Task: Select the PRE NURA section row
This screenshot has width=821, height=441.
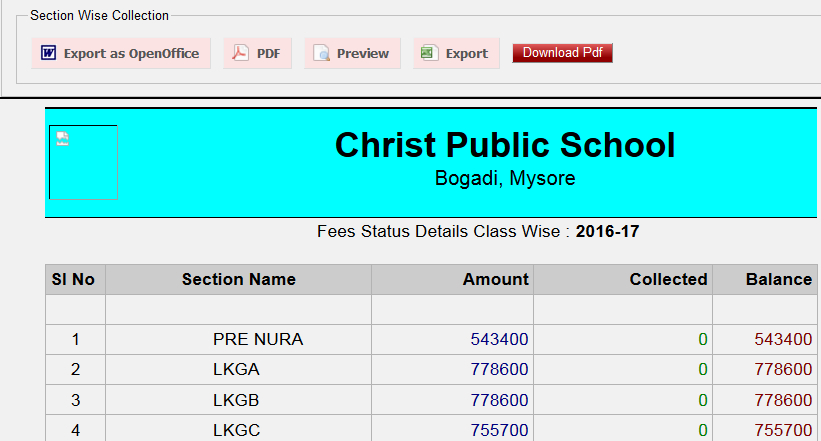Action: point(258,339)
